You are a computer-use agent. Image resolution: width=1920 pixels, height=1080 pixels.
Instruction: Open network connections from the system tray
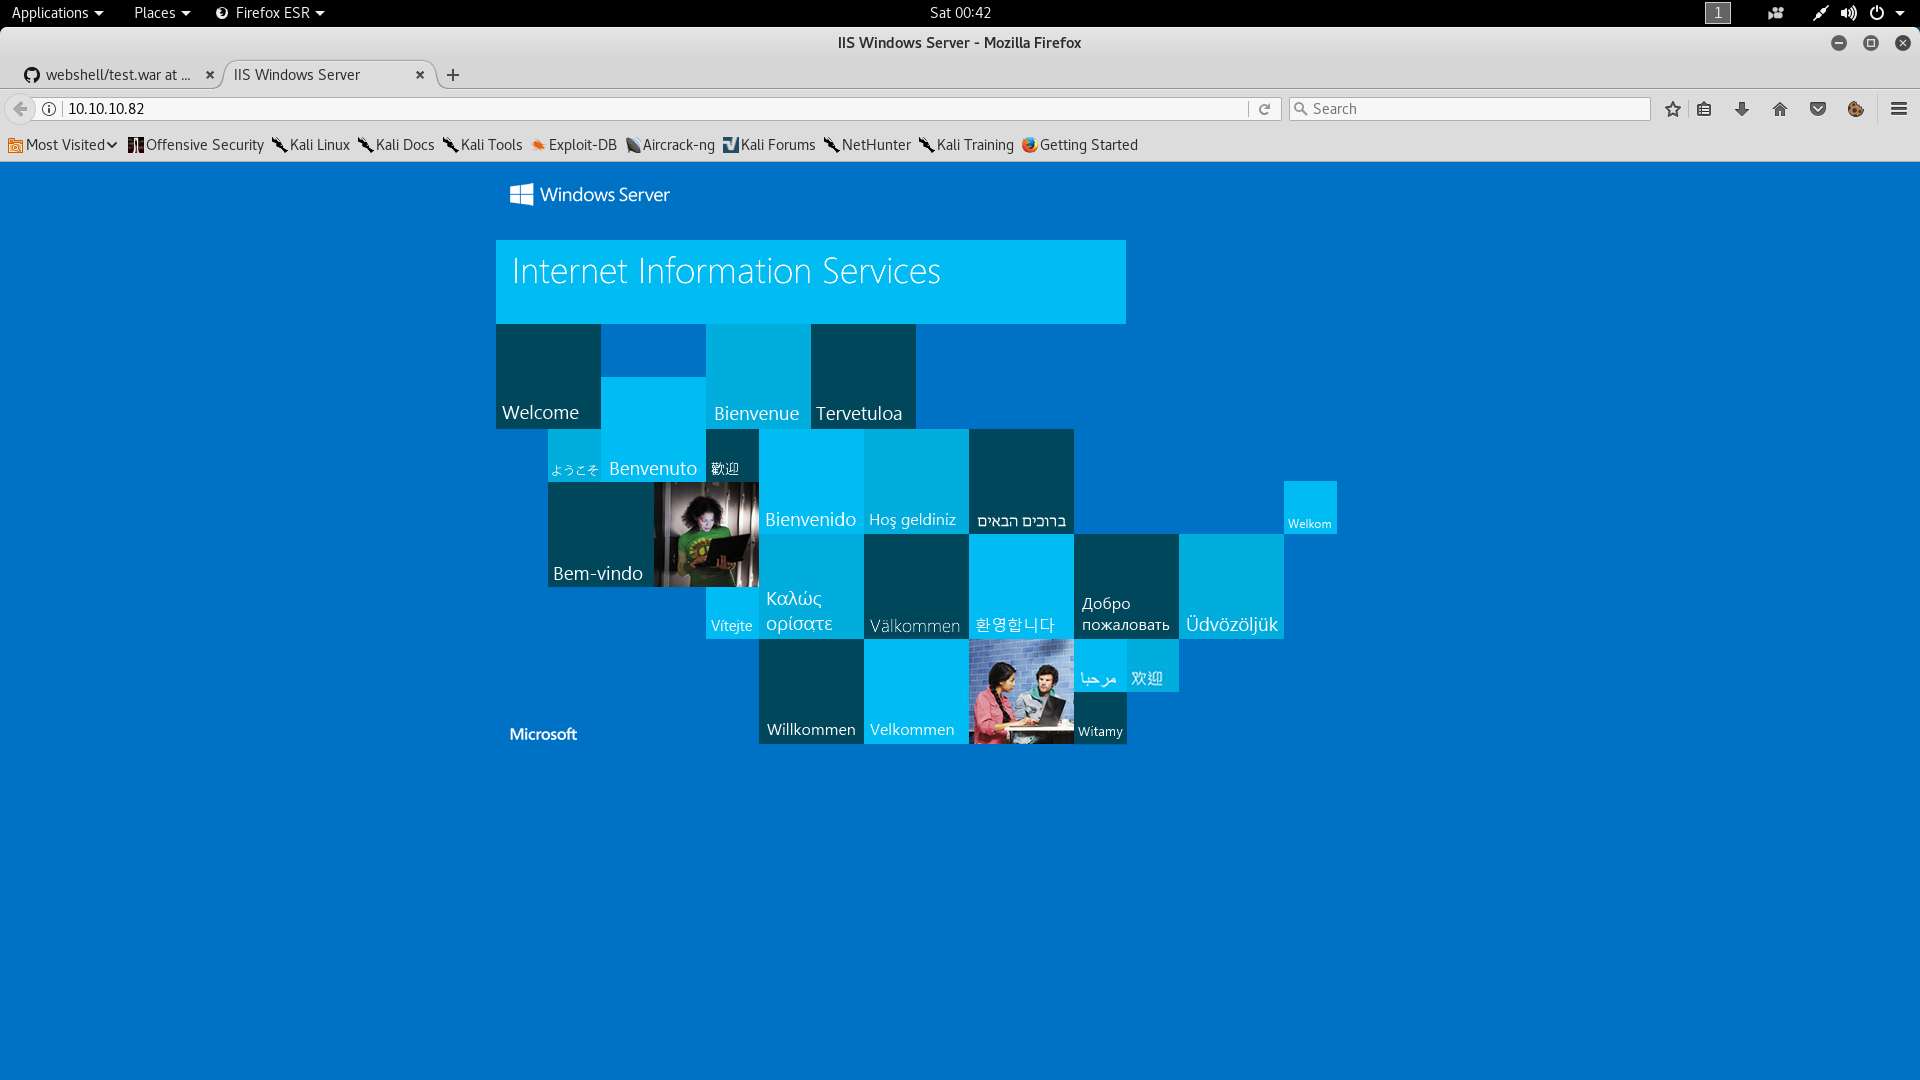click(x=1820, y=13)
